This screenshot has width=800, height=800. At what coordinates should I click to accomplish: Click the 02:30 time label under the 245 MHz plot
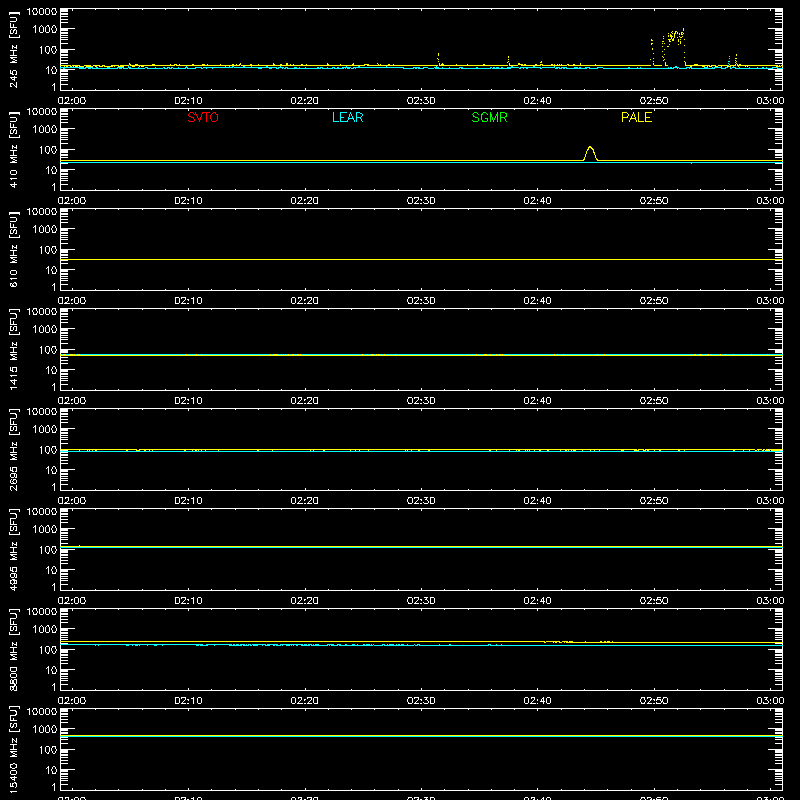click(x=421, y=101)
